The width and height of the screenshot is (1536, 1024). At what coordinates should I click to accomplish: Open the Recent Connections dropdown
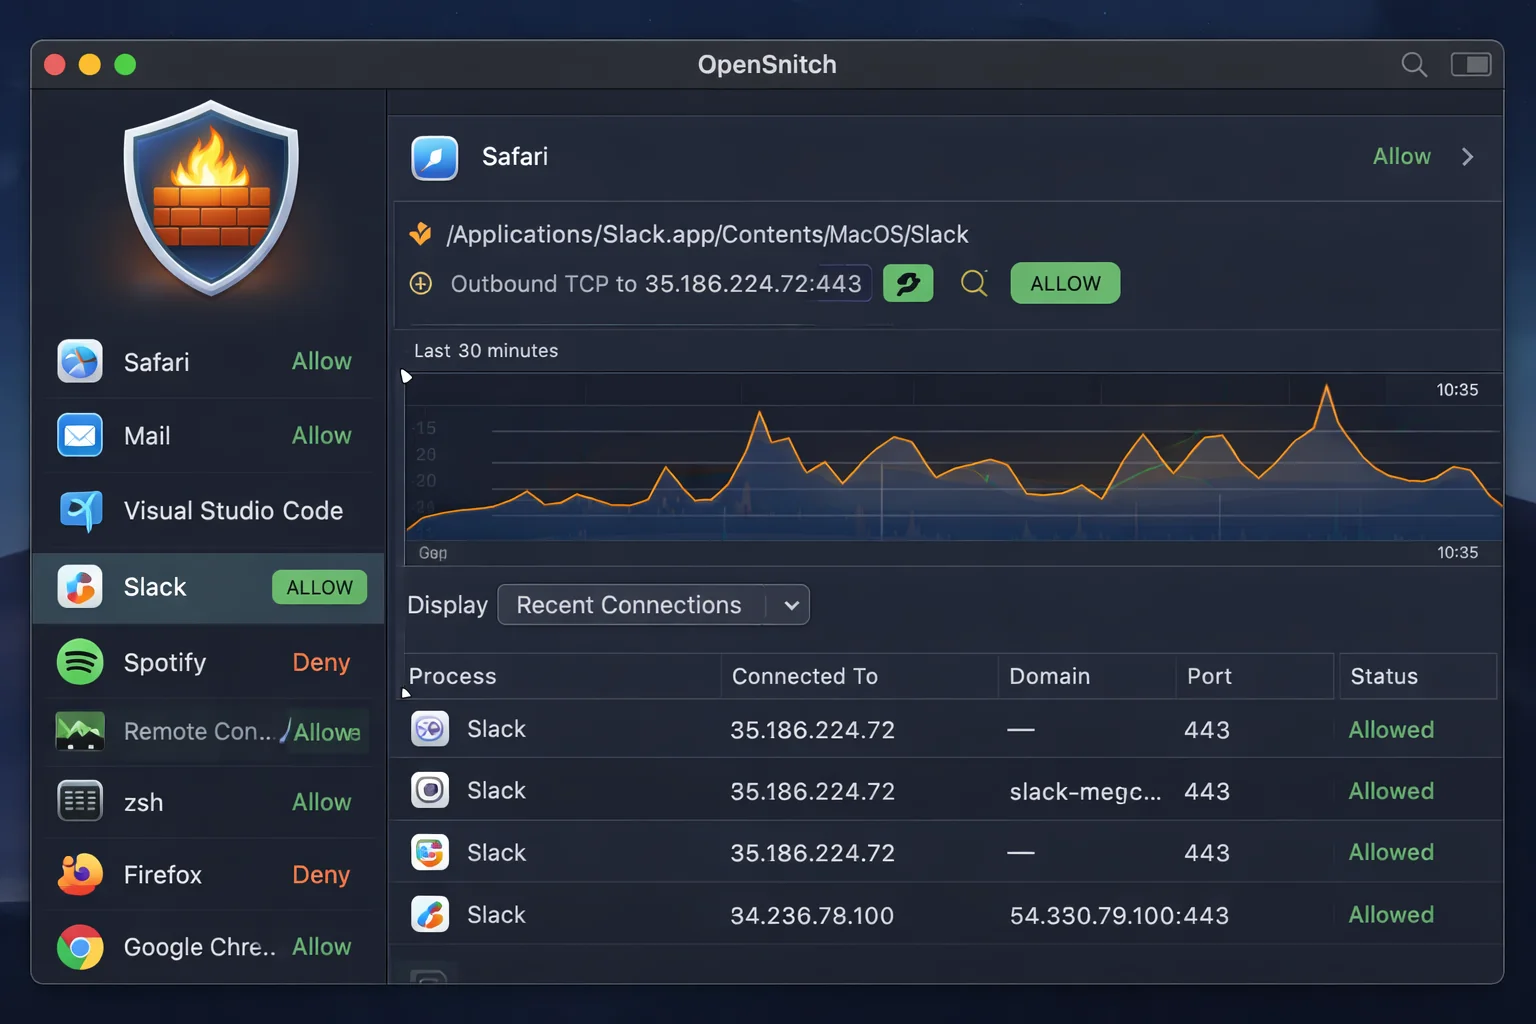click(x=653, y=605)
